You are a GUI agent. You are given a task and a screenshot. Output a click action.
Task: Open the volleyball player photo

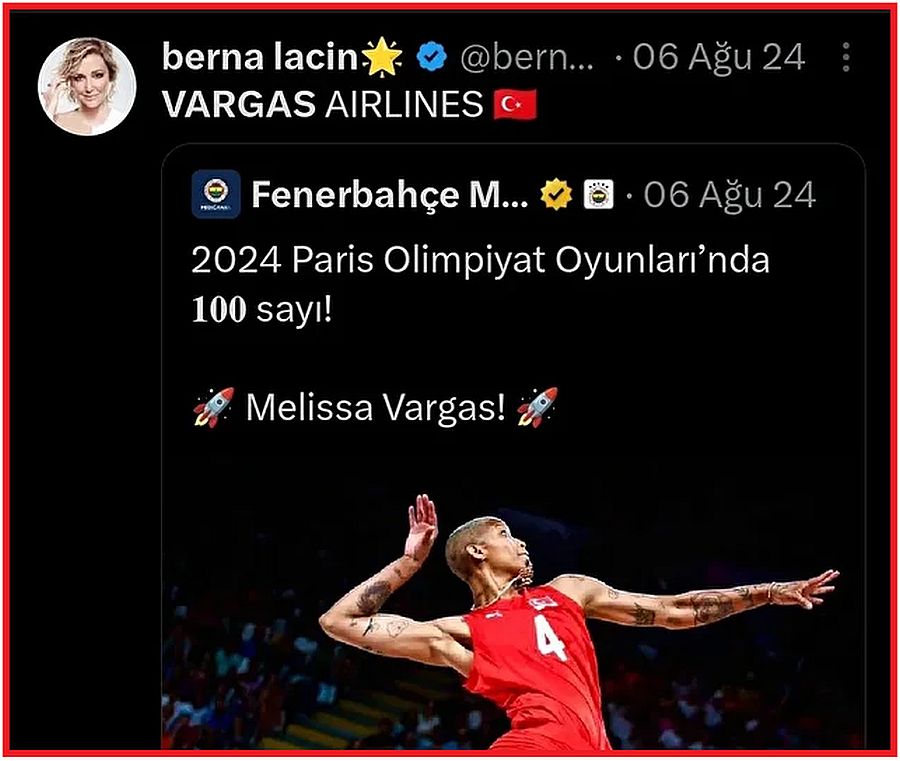514,608
